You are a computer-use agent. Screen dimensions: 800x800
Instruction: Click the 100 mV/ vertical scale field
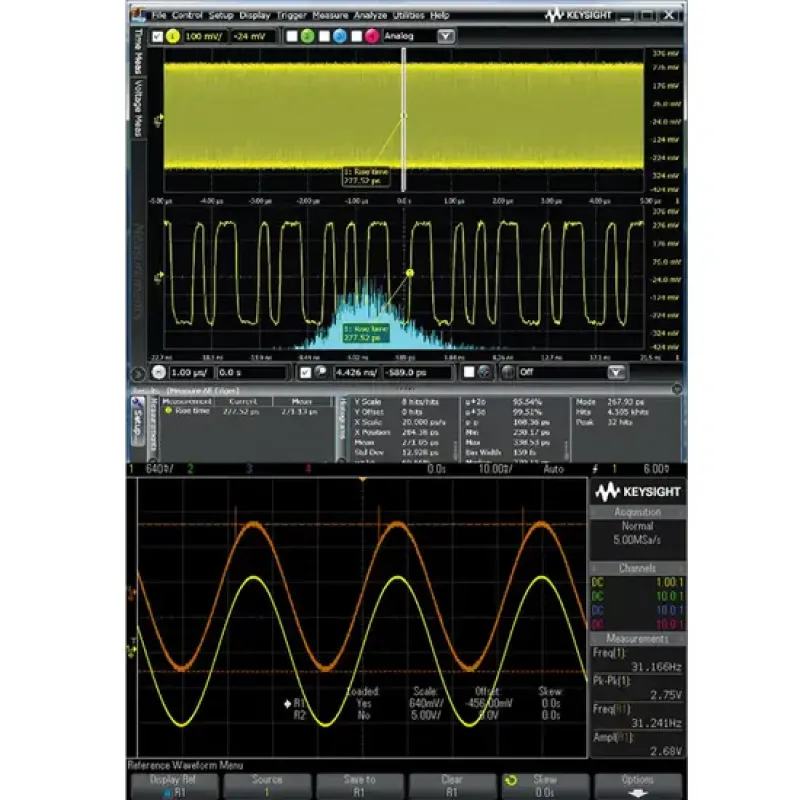(x=205, y=36)
